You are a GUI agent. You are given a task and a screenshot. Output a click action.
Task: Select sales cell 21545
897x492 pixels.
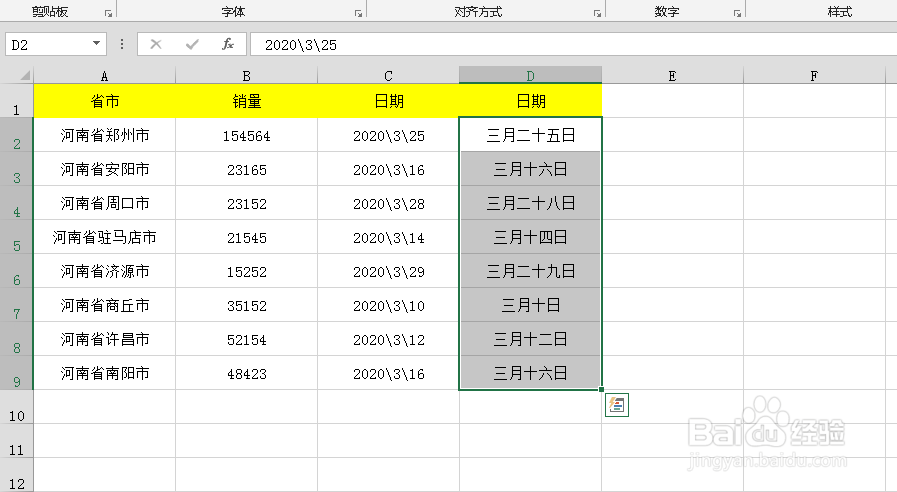246,237
